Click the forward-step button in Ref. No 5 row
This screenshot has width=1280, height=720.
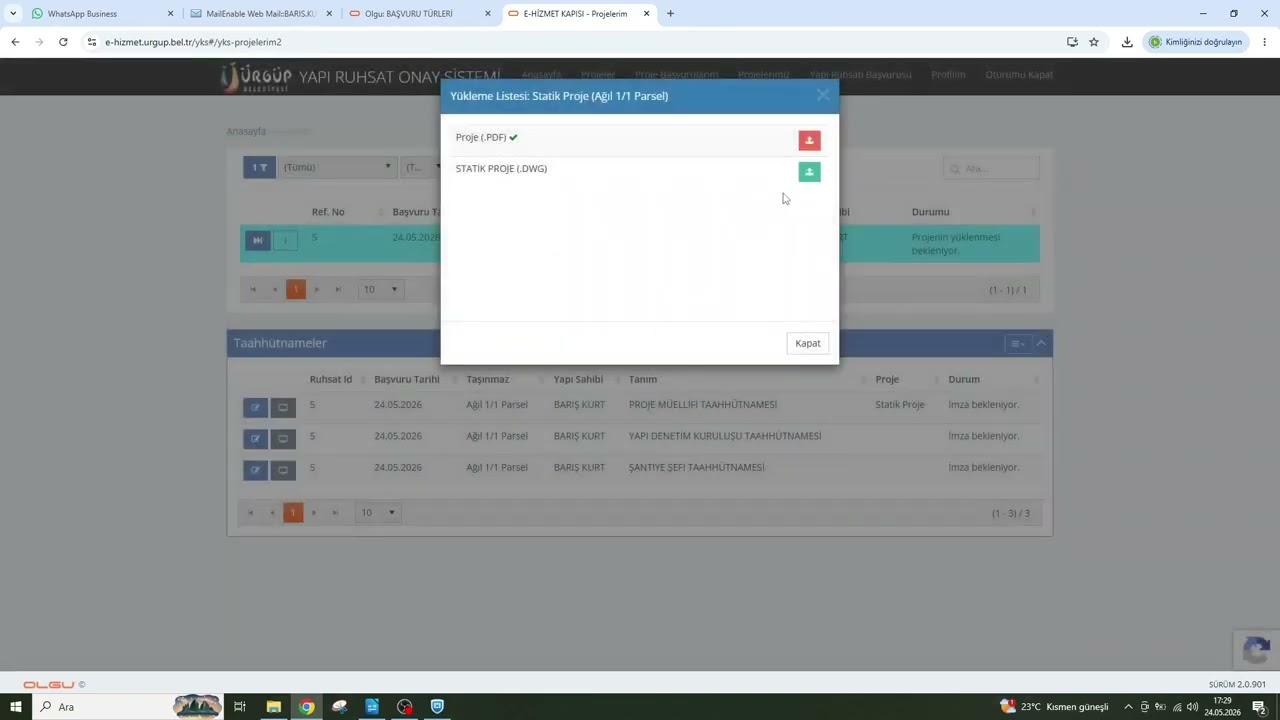click(x=257, y=240)
